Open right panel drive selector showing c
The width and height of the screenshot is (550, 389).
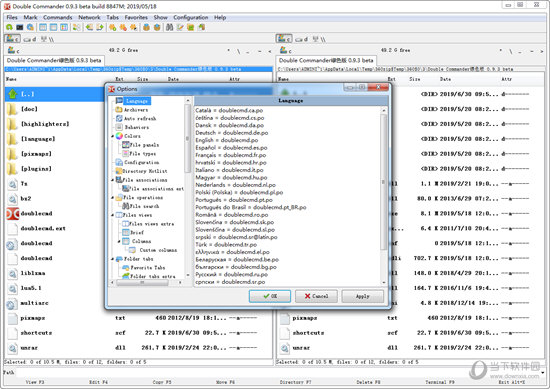point(286,51)
